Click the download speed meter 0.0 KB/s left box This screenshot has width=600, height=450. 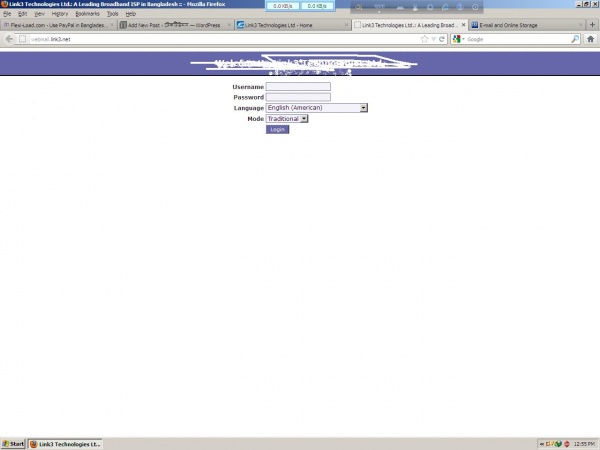[x=283, y=6]
